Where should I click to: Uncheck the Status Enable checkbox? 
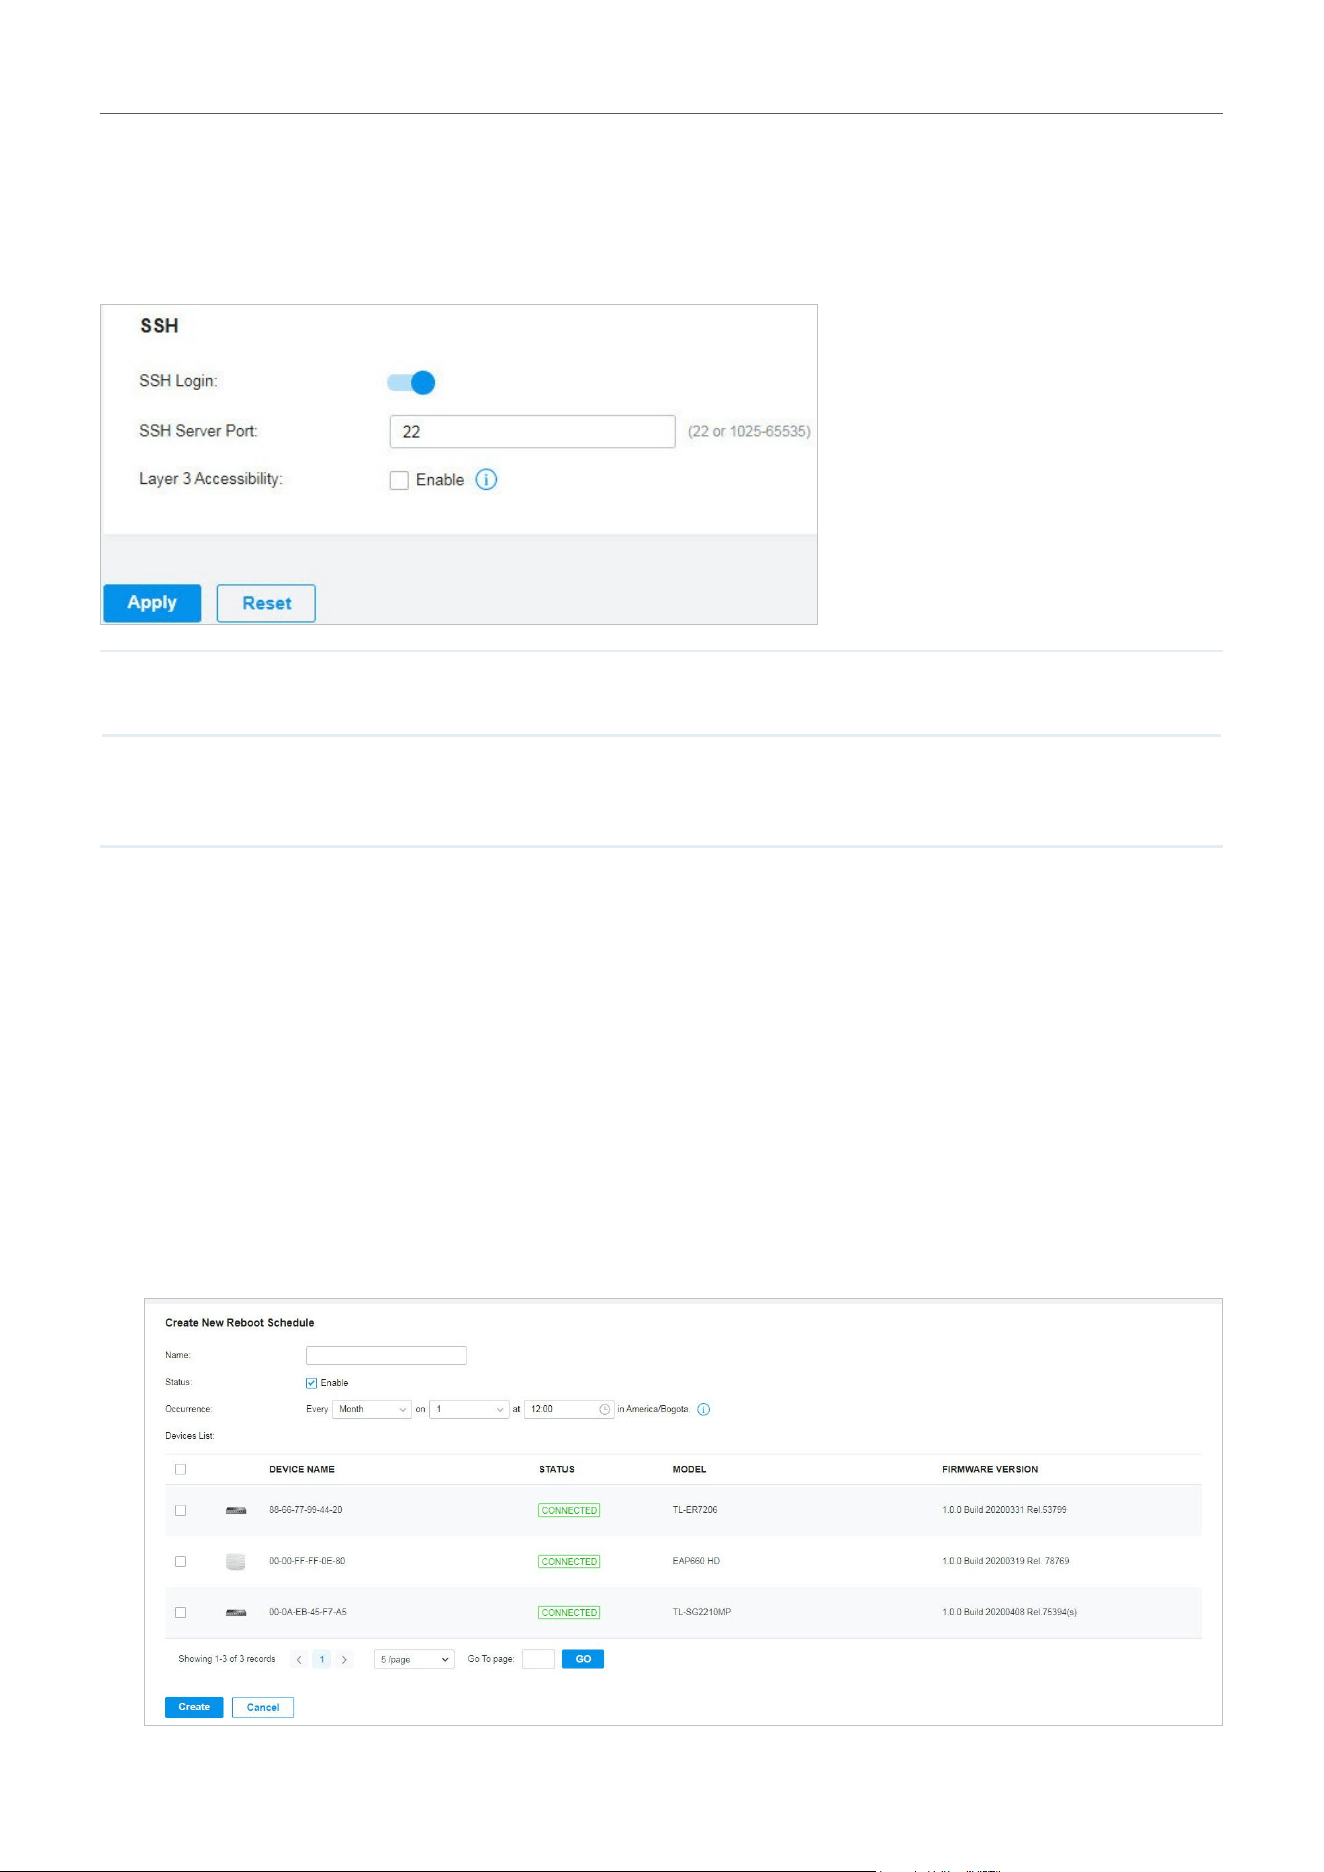tap(311, 1383)
